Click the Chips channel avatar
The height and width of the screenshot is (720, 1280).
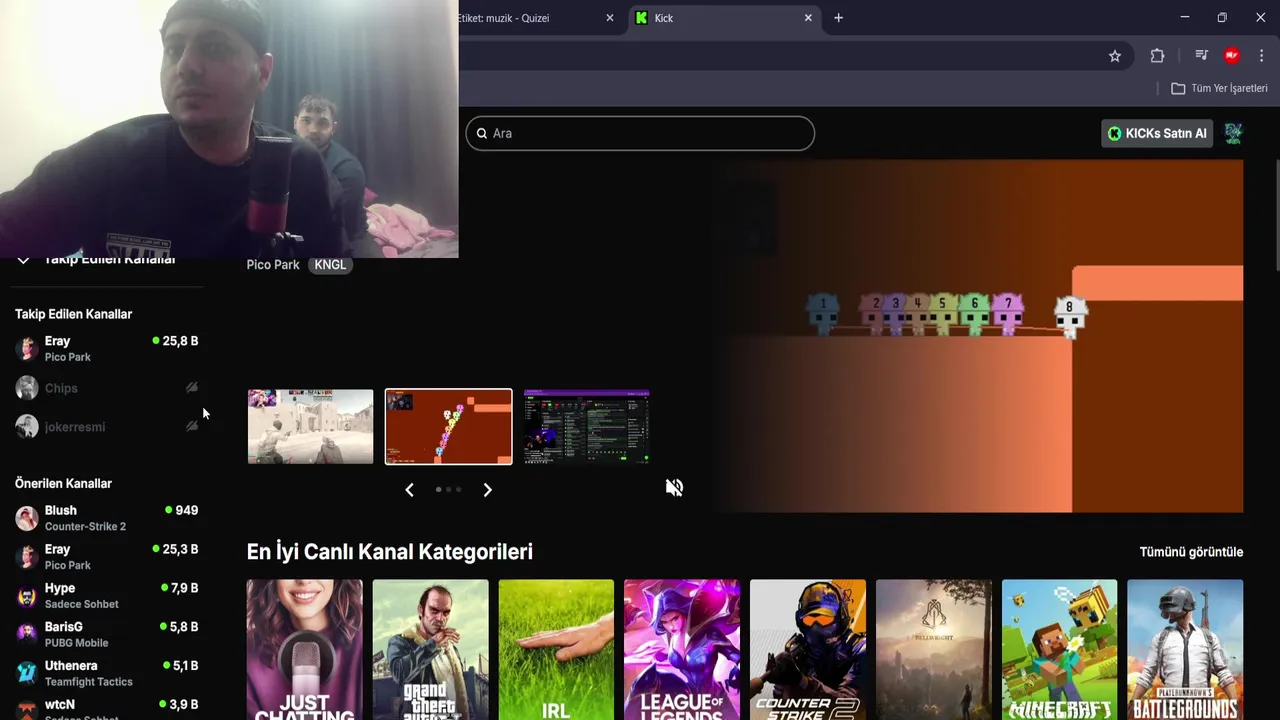pos(27,388)
